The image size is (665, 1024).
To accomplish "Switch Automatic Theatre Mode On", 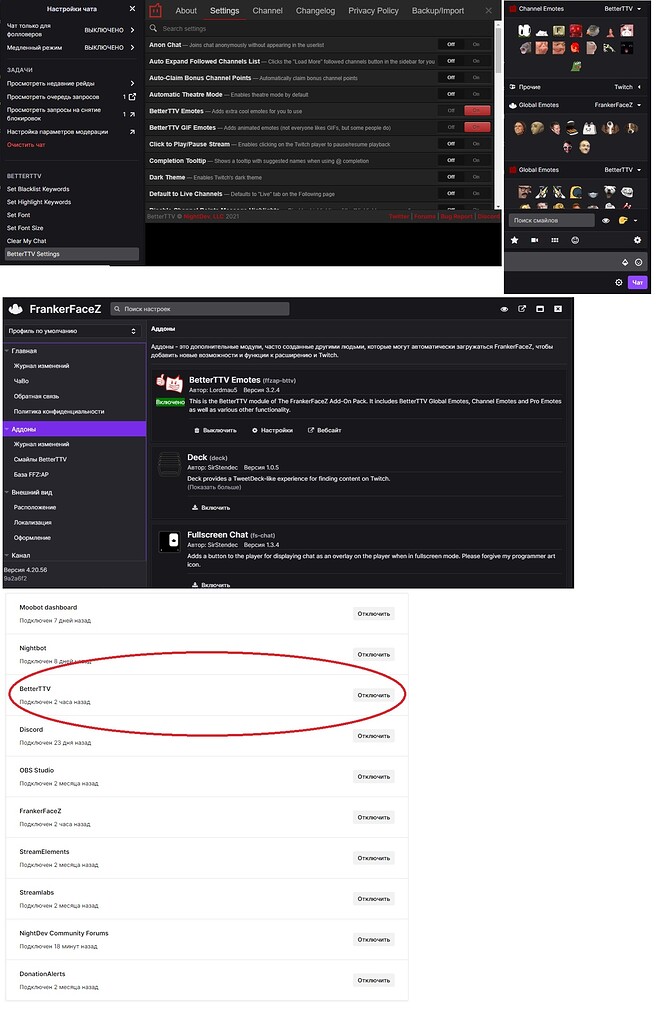I will pyautogui.click(x=476, y=94).
